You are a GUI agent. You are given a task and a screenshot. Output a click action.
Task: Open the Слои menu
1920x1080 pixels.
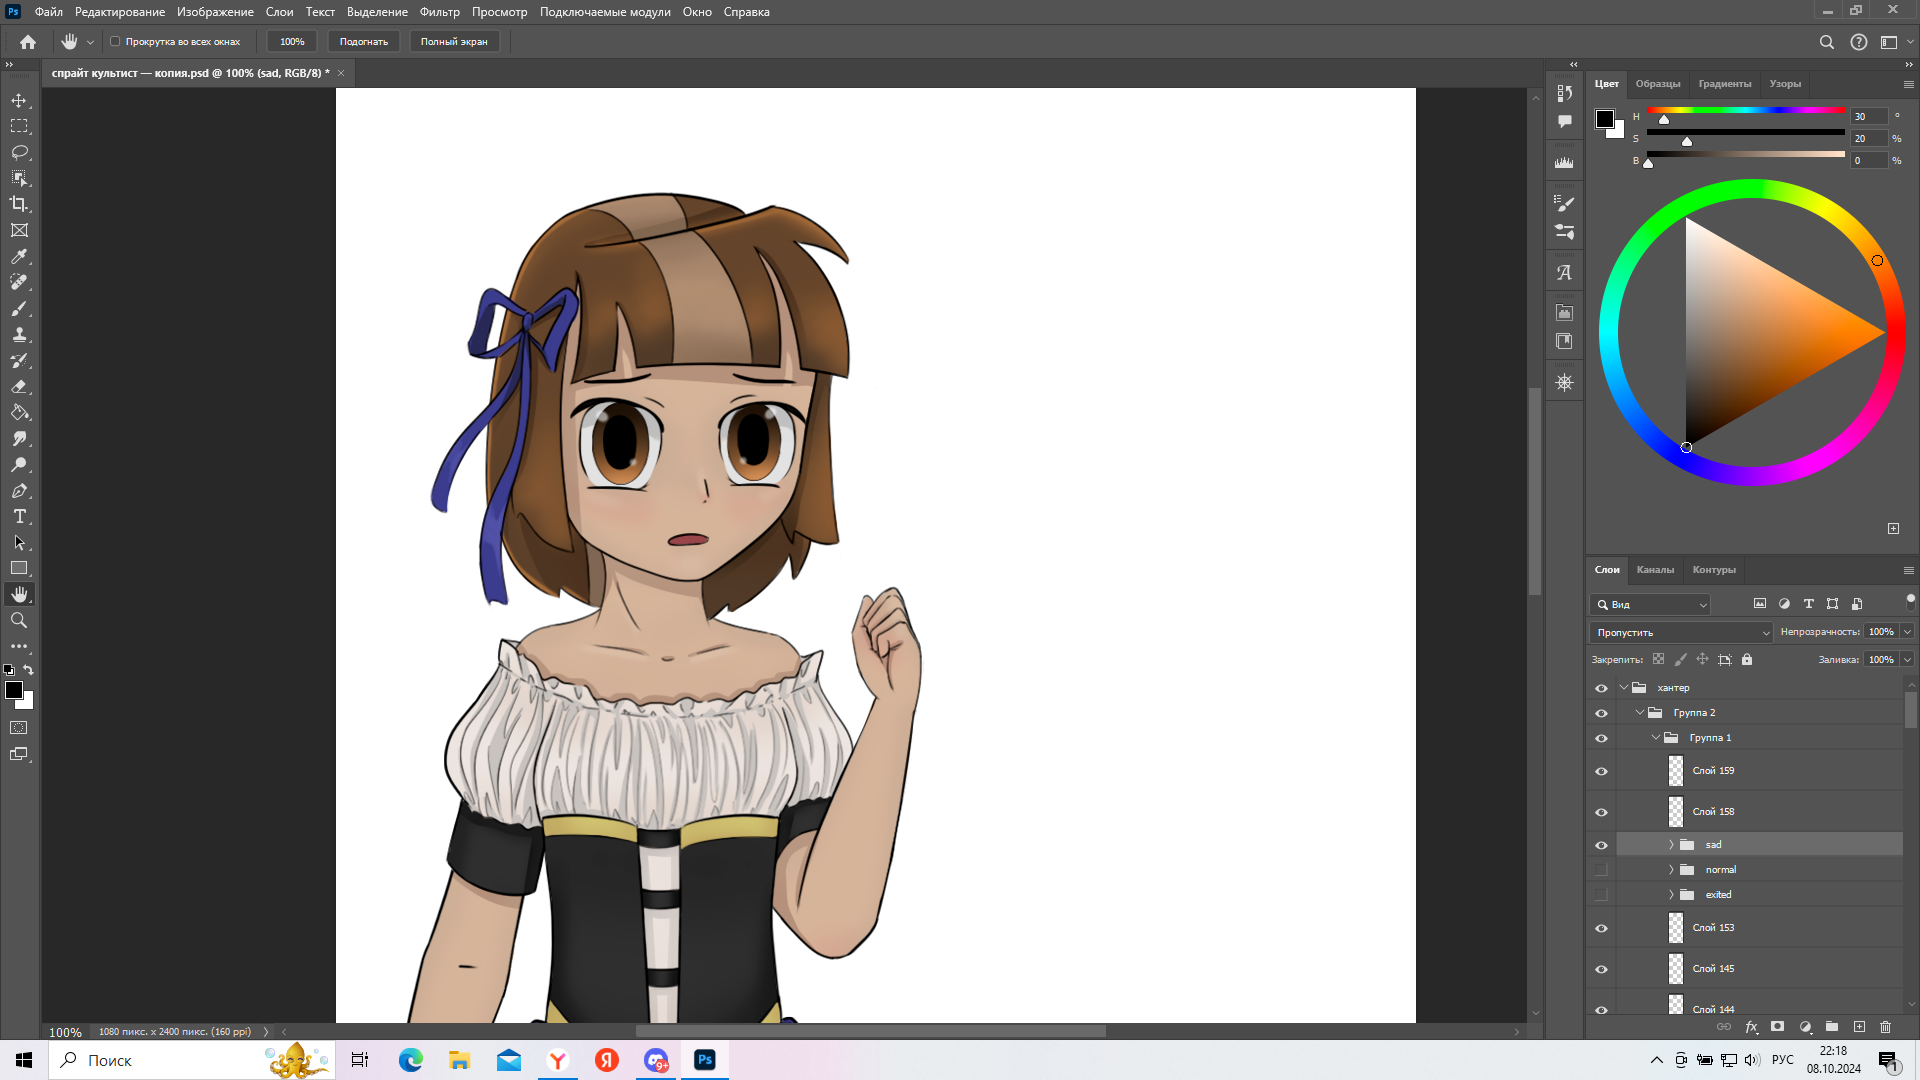tap(279, 12)
